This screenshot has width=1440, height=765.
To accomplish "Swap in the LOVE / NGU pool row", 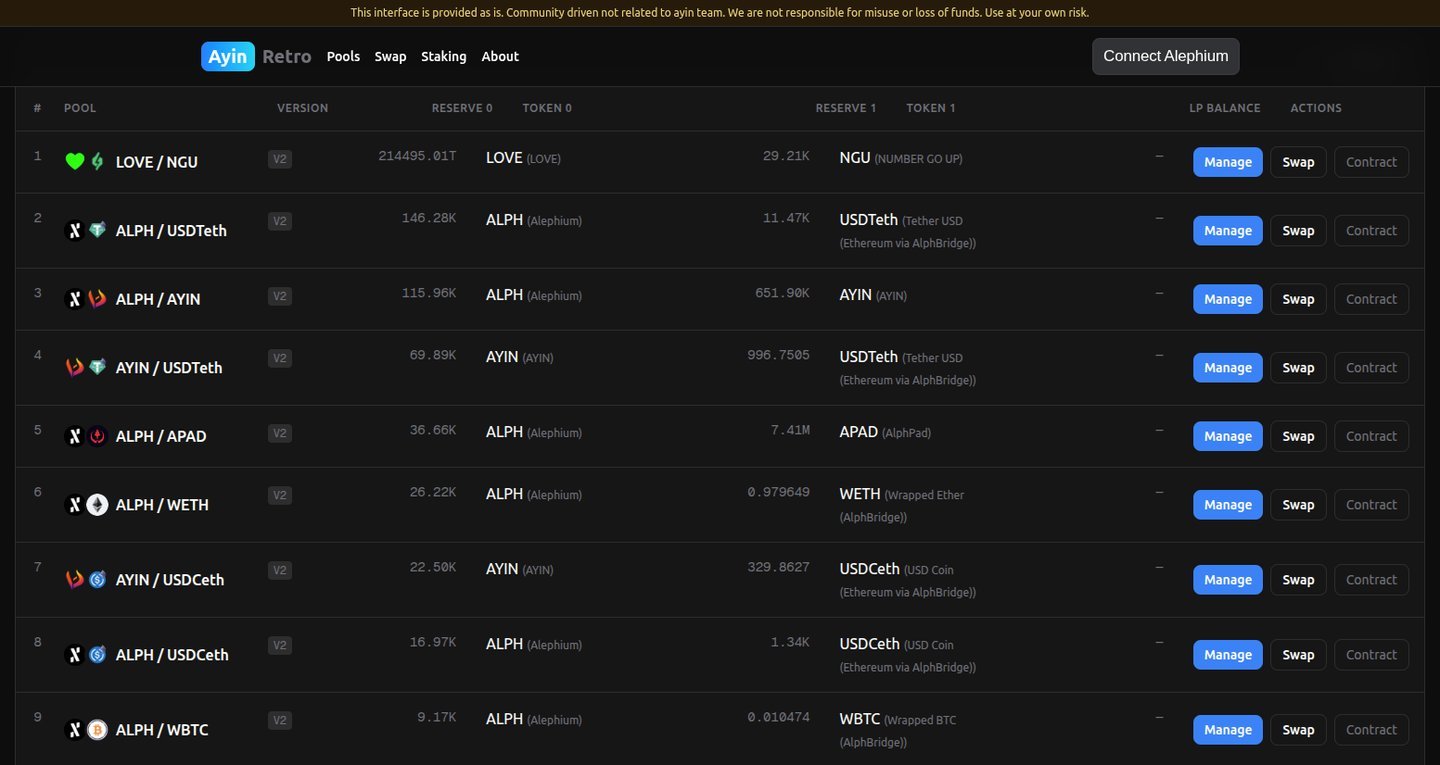I will pyautogui.click(x=1299, y=162).
